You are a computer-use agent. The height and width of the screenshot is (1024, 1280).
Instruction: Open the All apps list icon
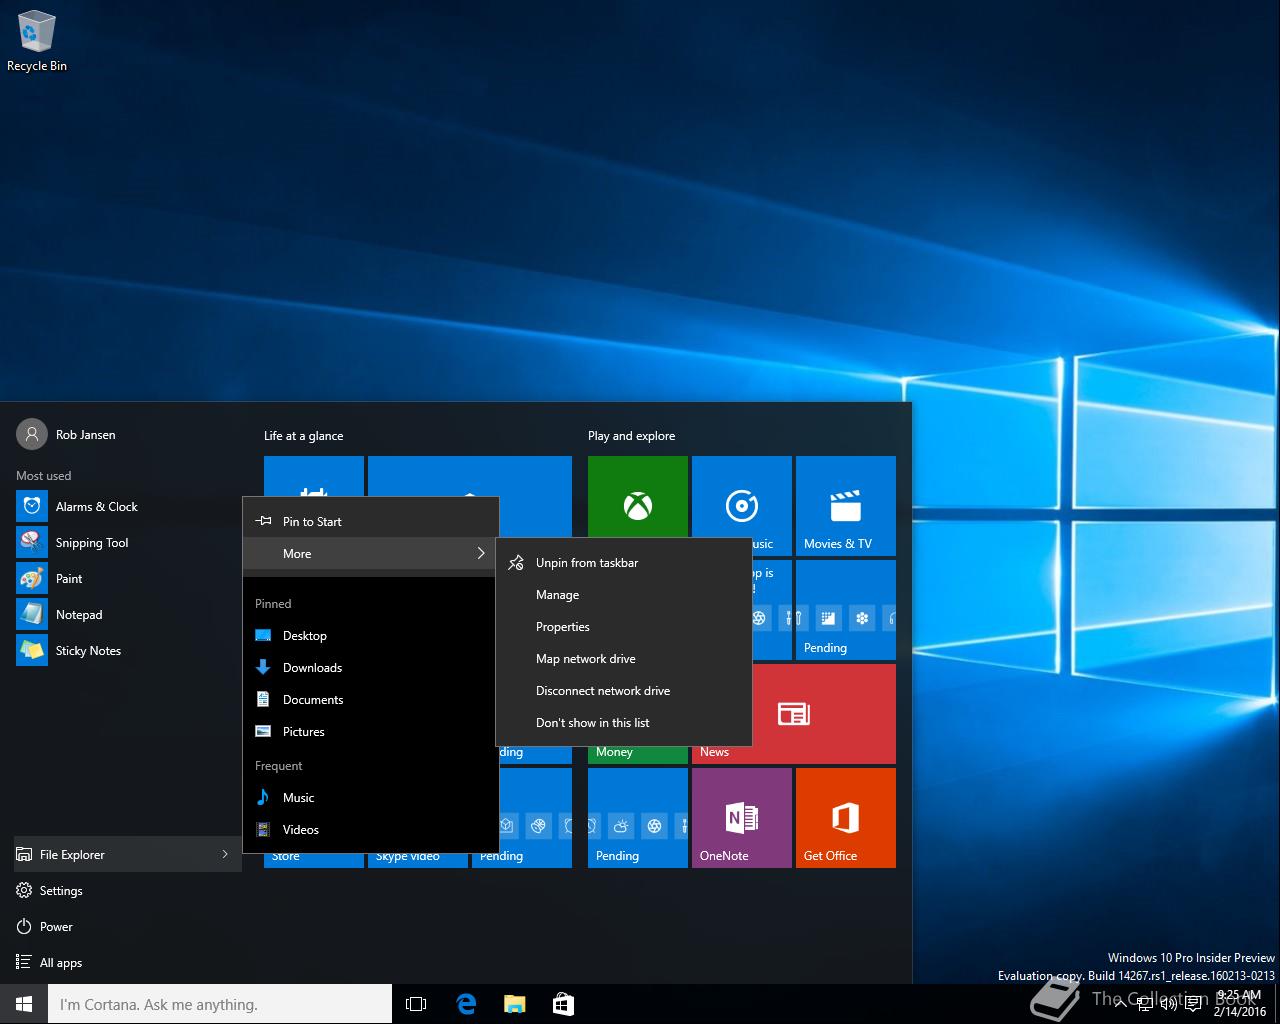tap(23, 962)
